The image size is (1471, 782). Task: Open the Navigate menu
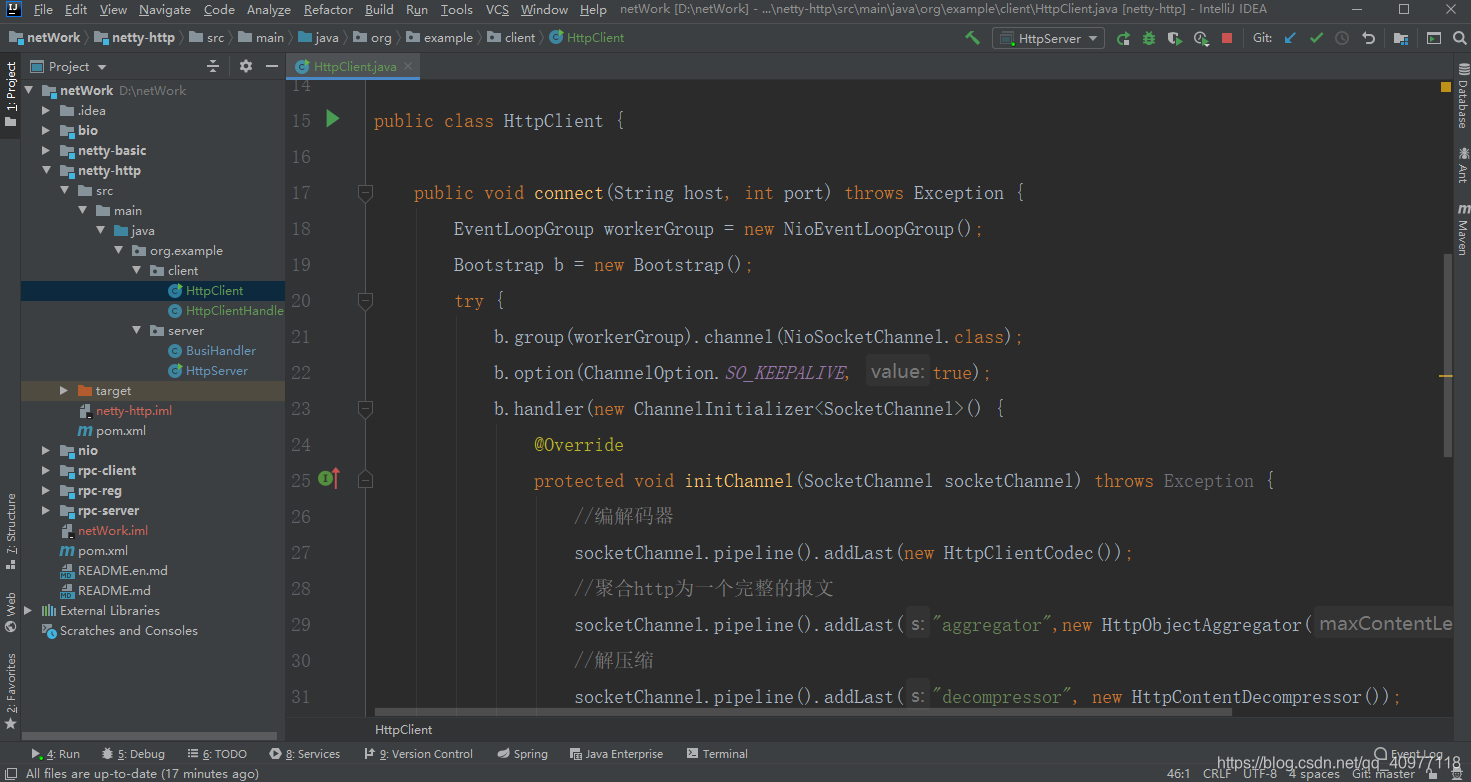point(165,10)
